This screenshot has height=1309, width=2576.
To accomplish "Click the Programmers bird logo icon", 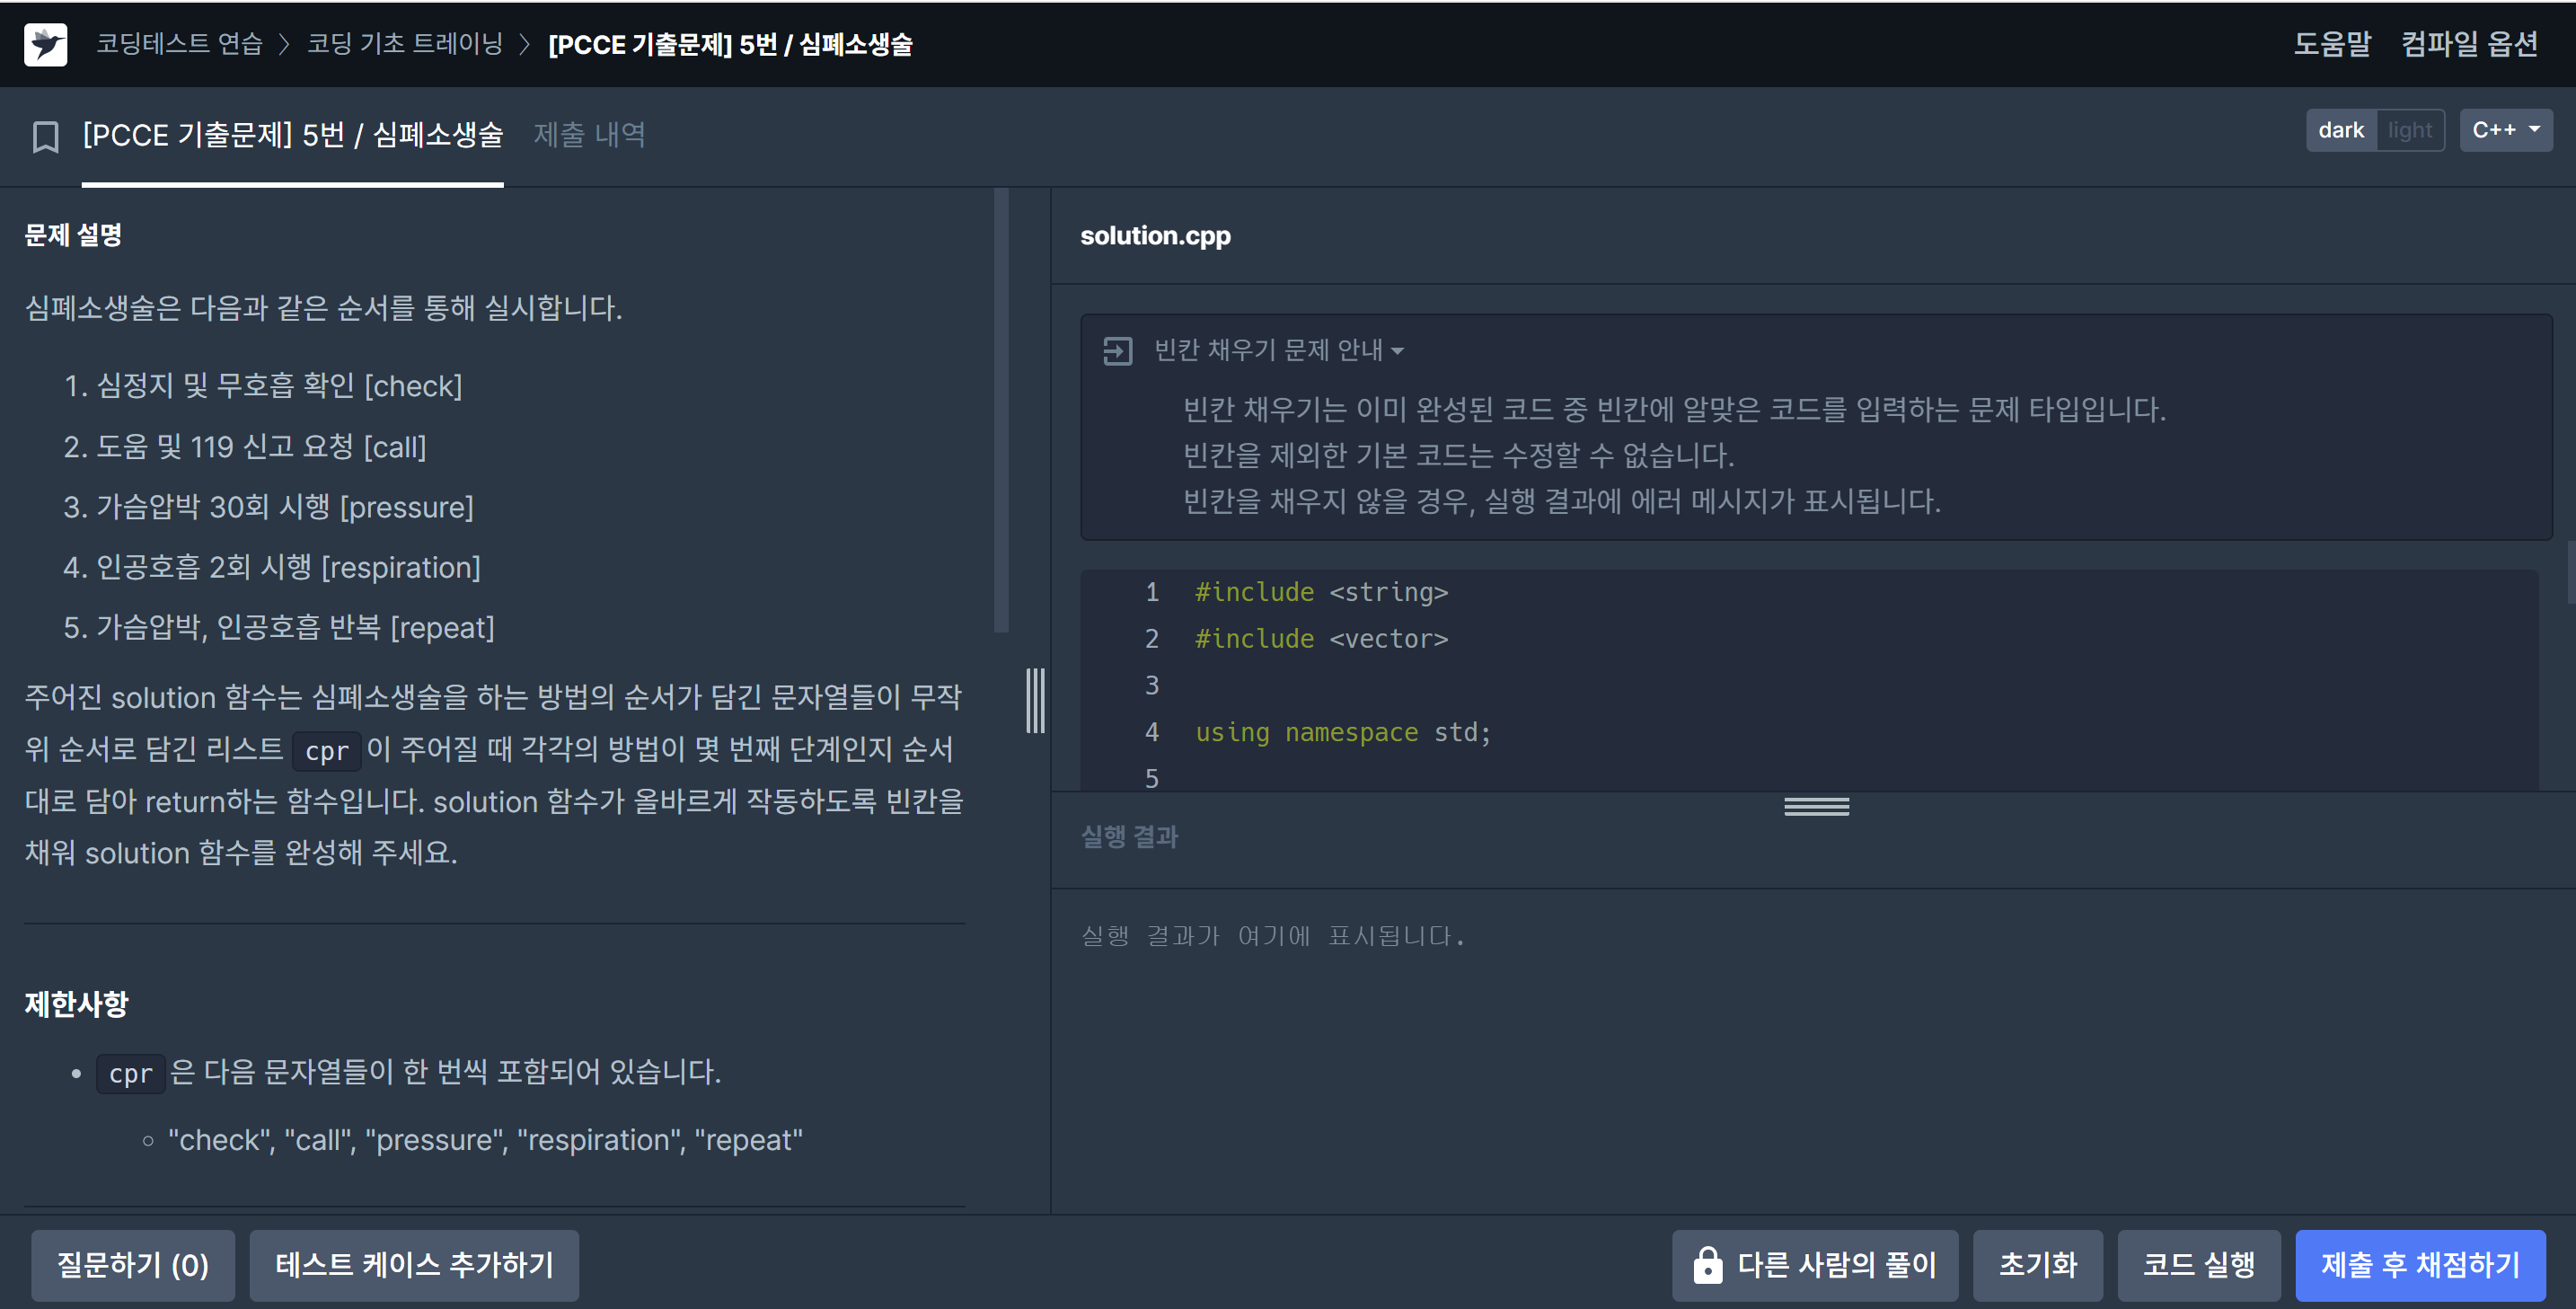I will (46, 44).
